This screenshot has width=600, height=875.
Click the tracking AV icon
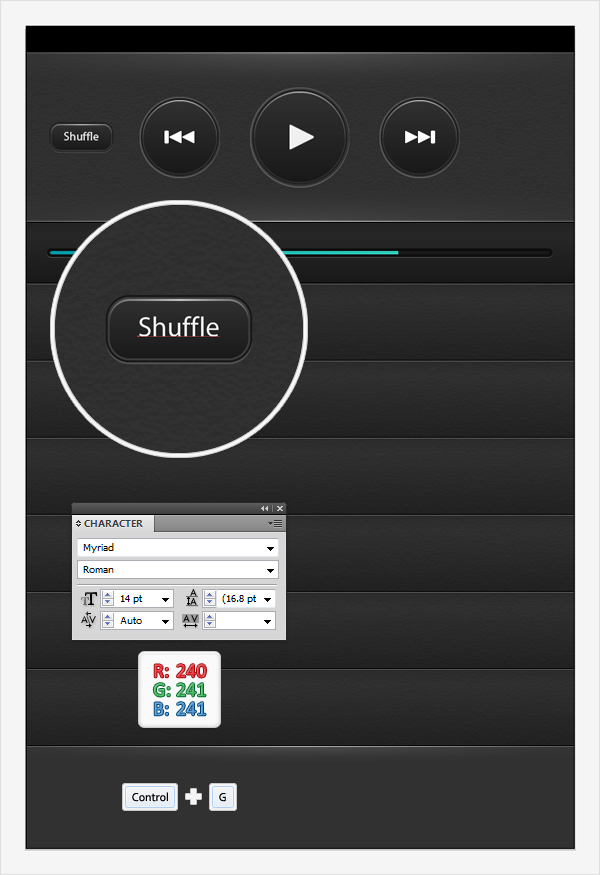coord(191,621)
